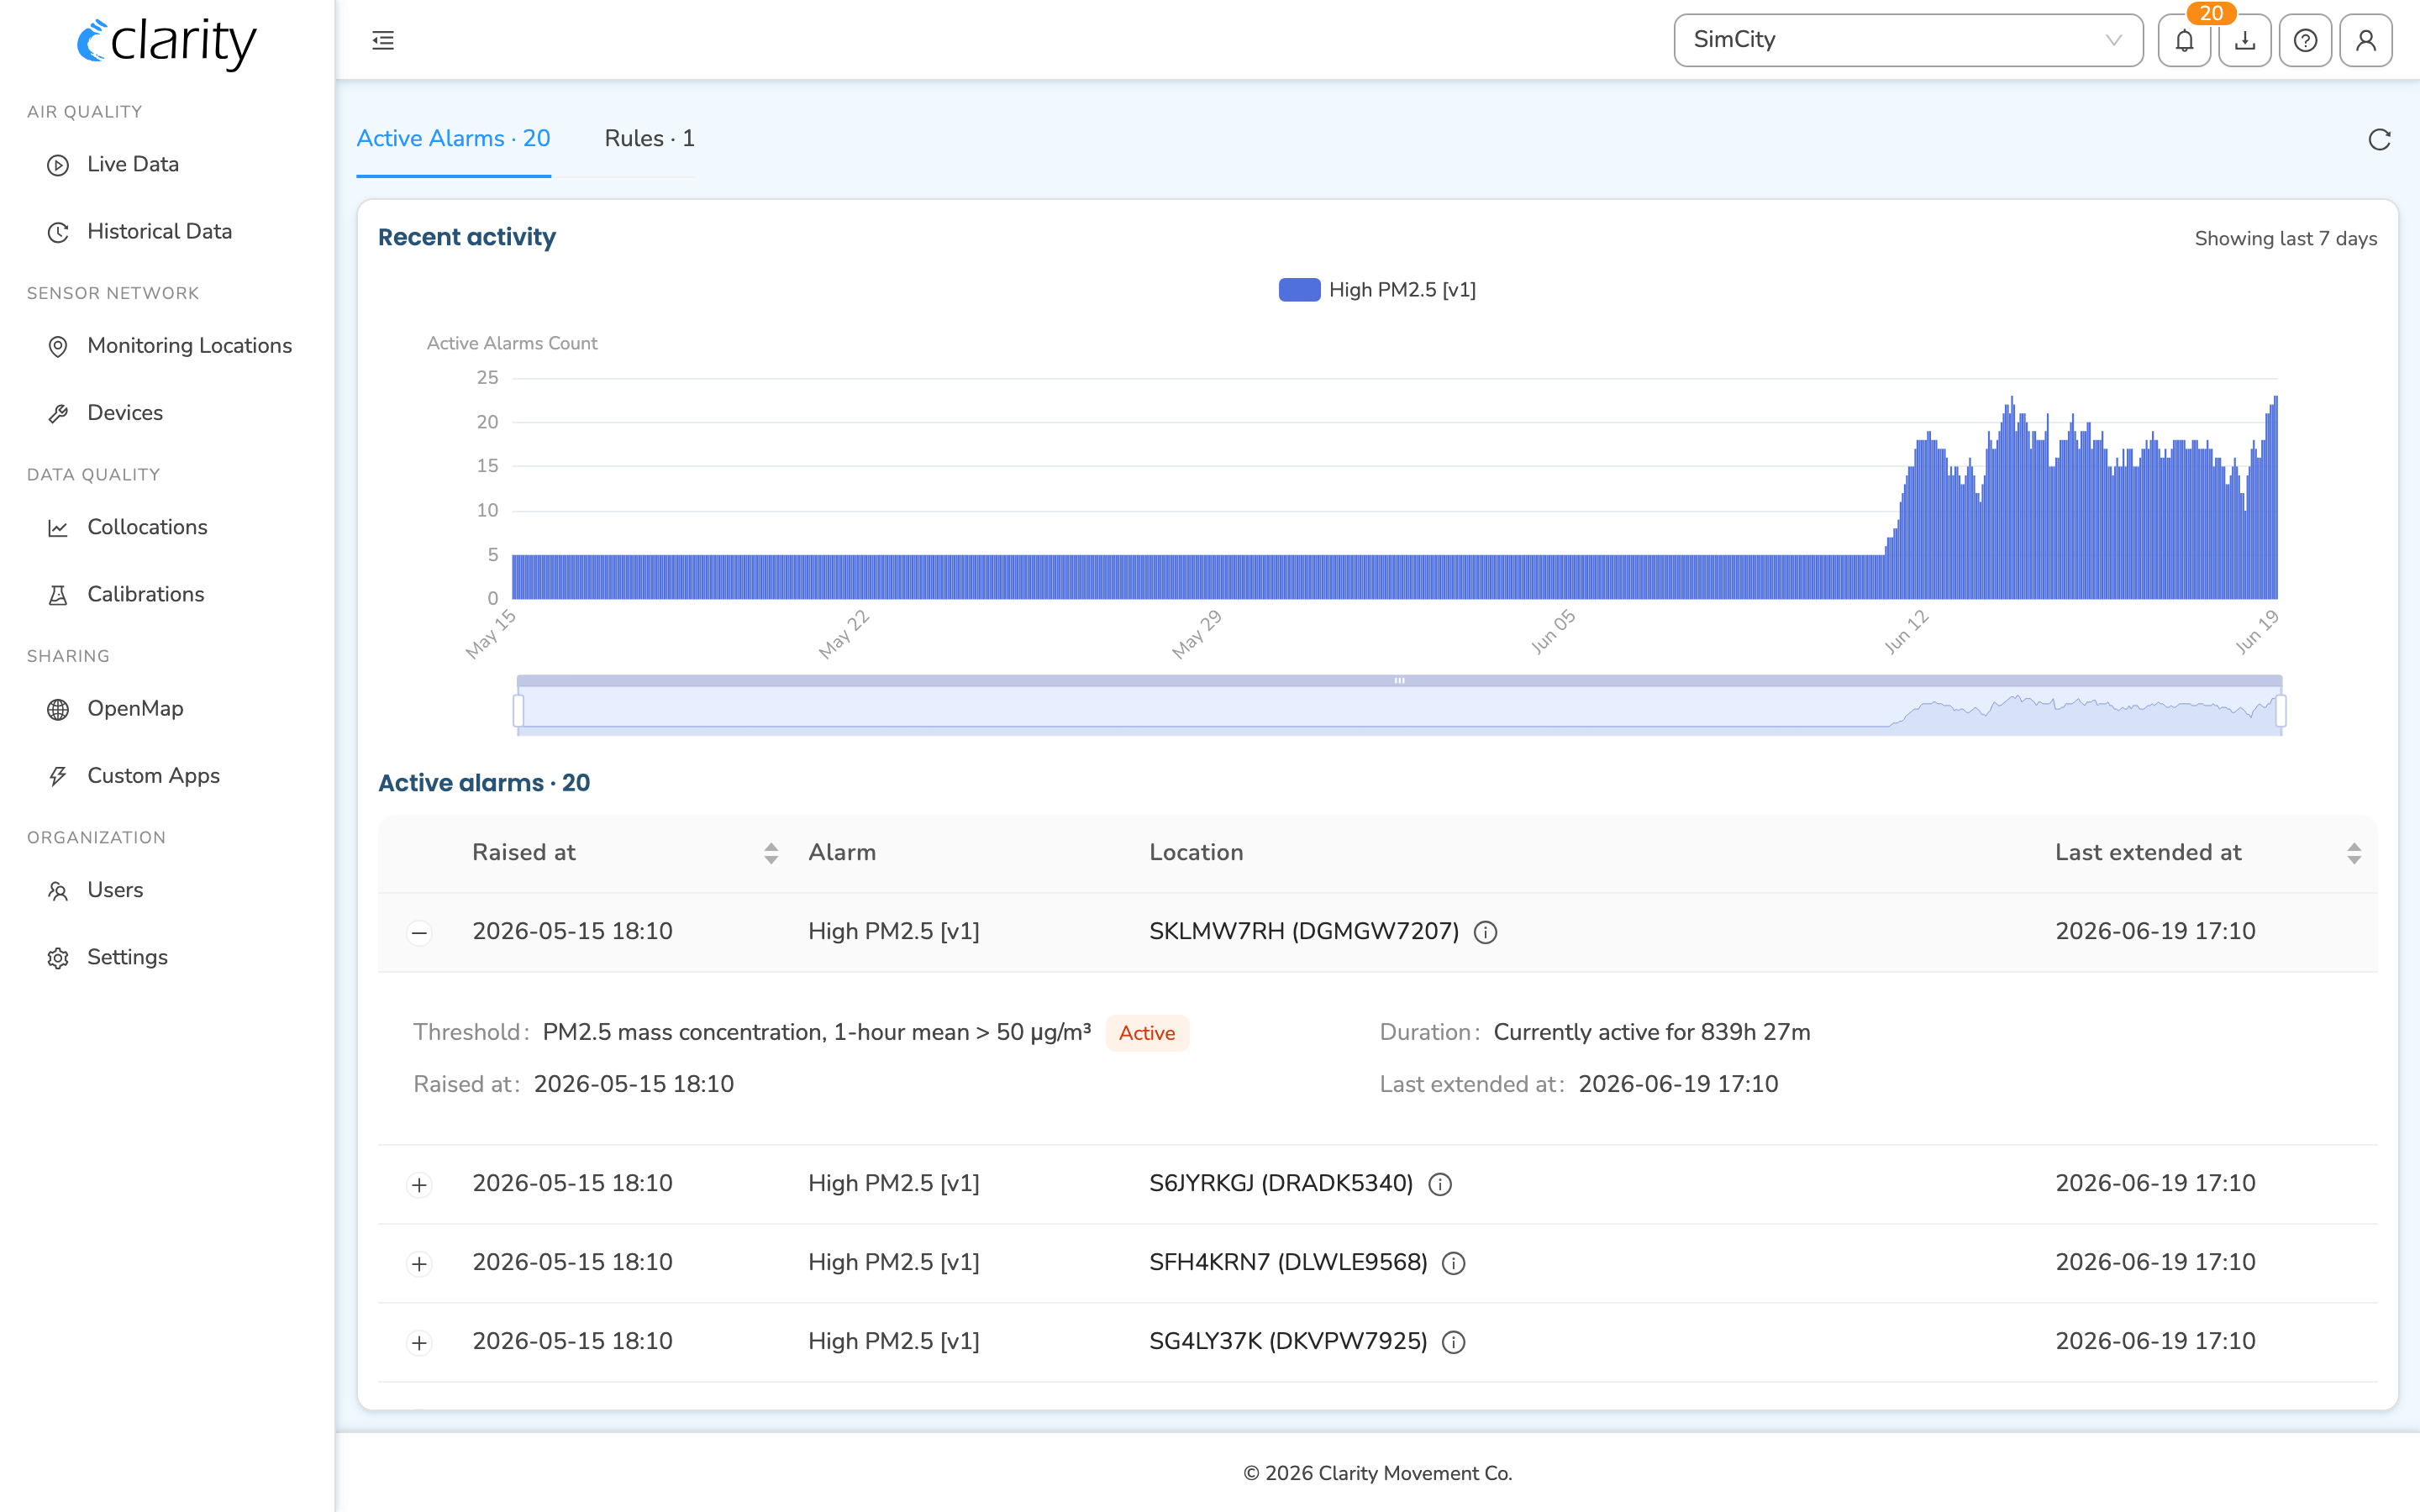Show info for SG4LY37K location

point(1453,1342)
